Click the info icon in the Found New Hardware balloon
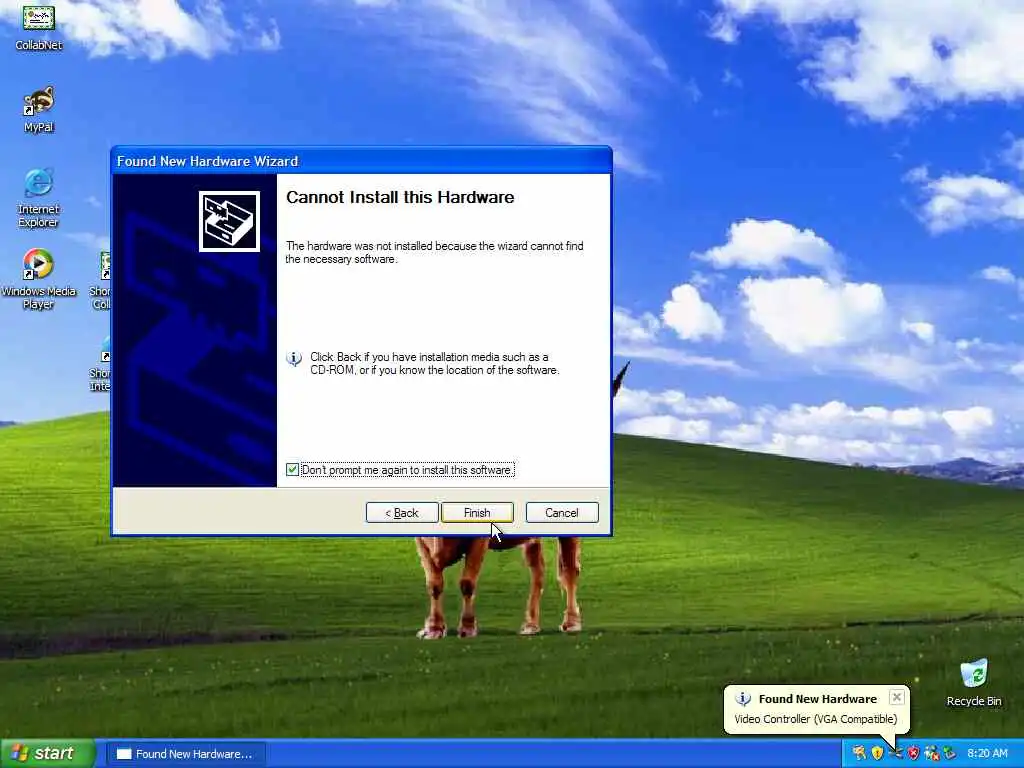 pyautogui.click(x=743, y=699)
